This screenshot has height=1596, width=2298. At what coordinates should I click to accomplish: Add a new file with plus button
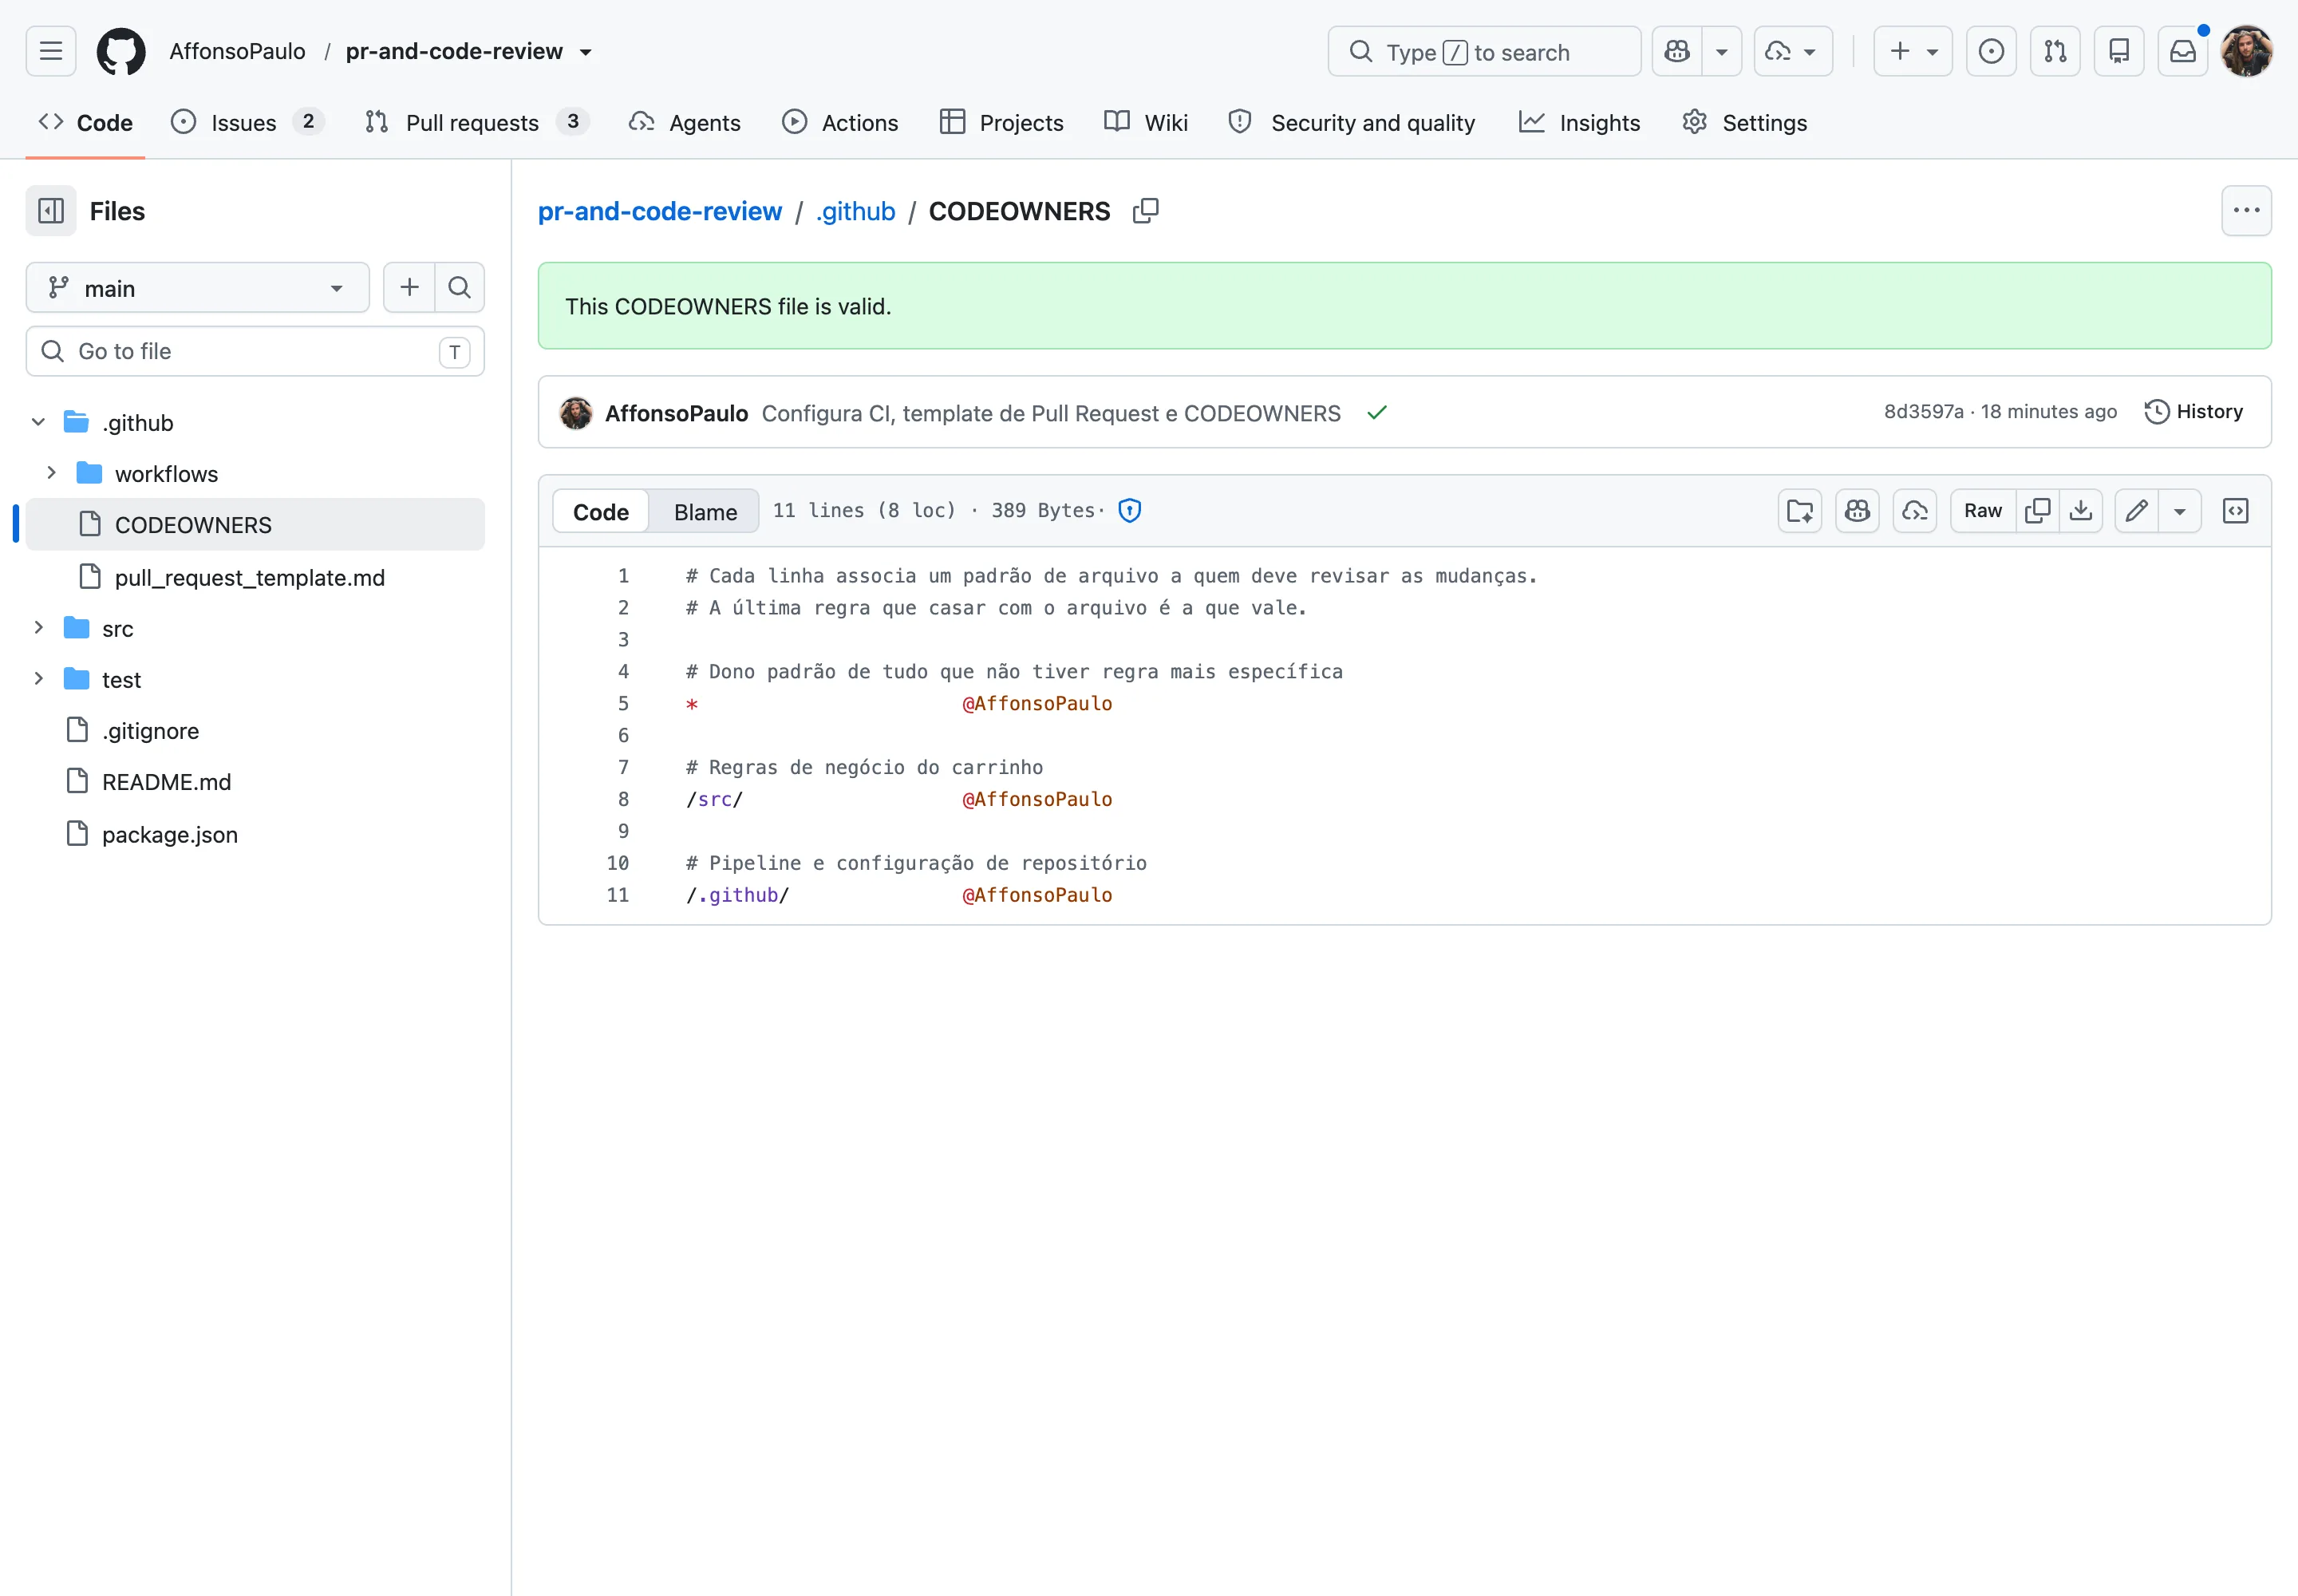[x=409, y=288]
